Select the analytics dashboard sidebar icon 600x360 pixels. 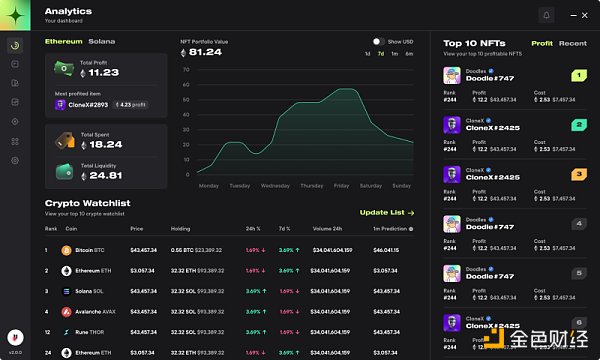15,46
